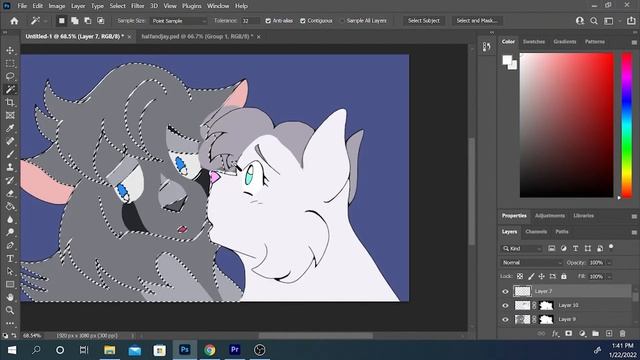Viewport: 640px width, 360px height.
Task: Choose Subtract from Selection mode icon
Action: click(x=88, y=20)
